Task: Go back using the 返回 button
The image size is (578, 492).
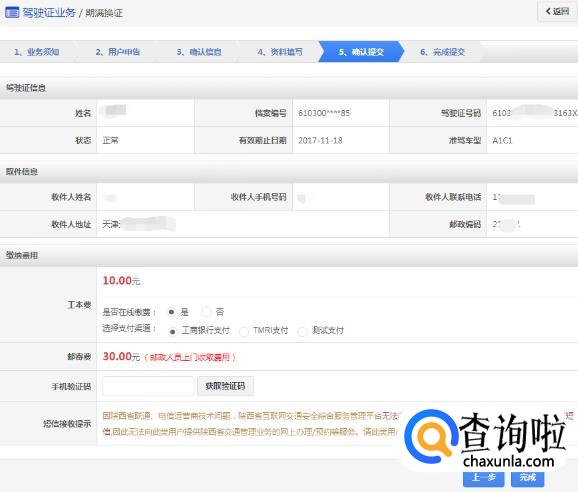Action: pyautogui.click(x=557, y=11)
